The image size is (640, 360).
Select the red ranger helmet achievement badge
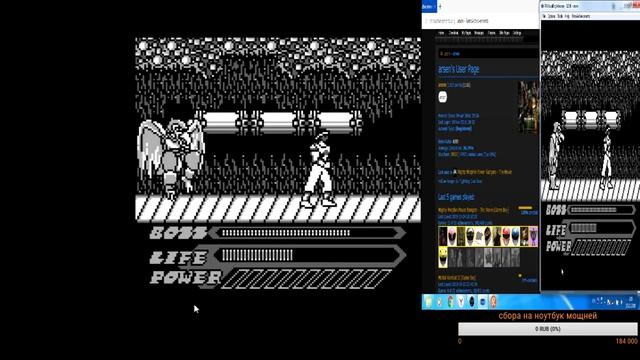click(506, 237)
